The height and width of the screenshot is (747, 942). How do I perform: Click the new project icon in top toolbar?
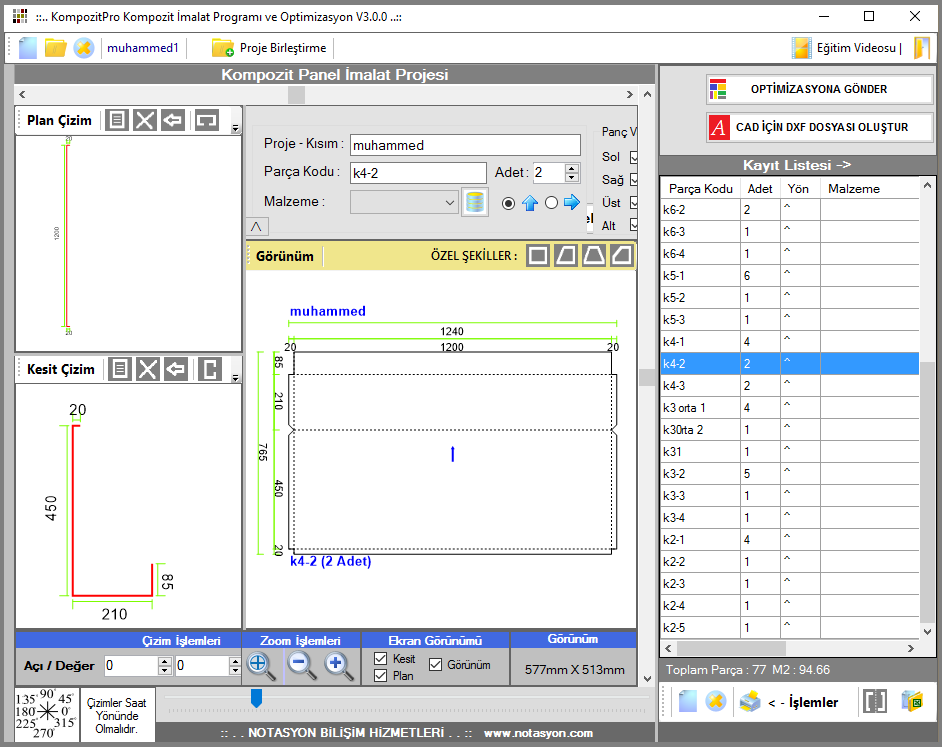coord(28,48)
